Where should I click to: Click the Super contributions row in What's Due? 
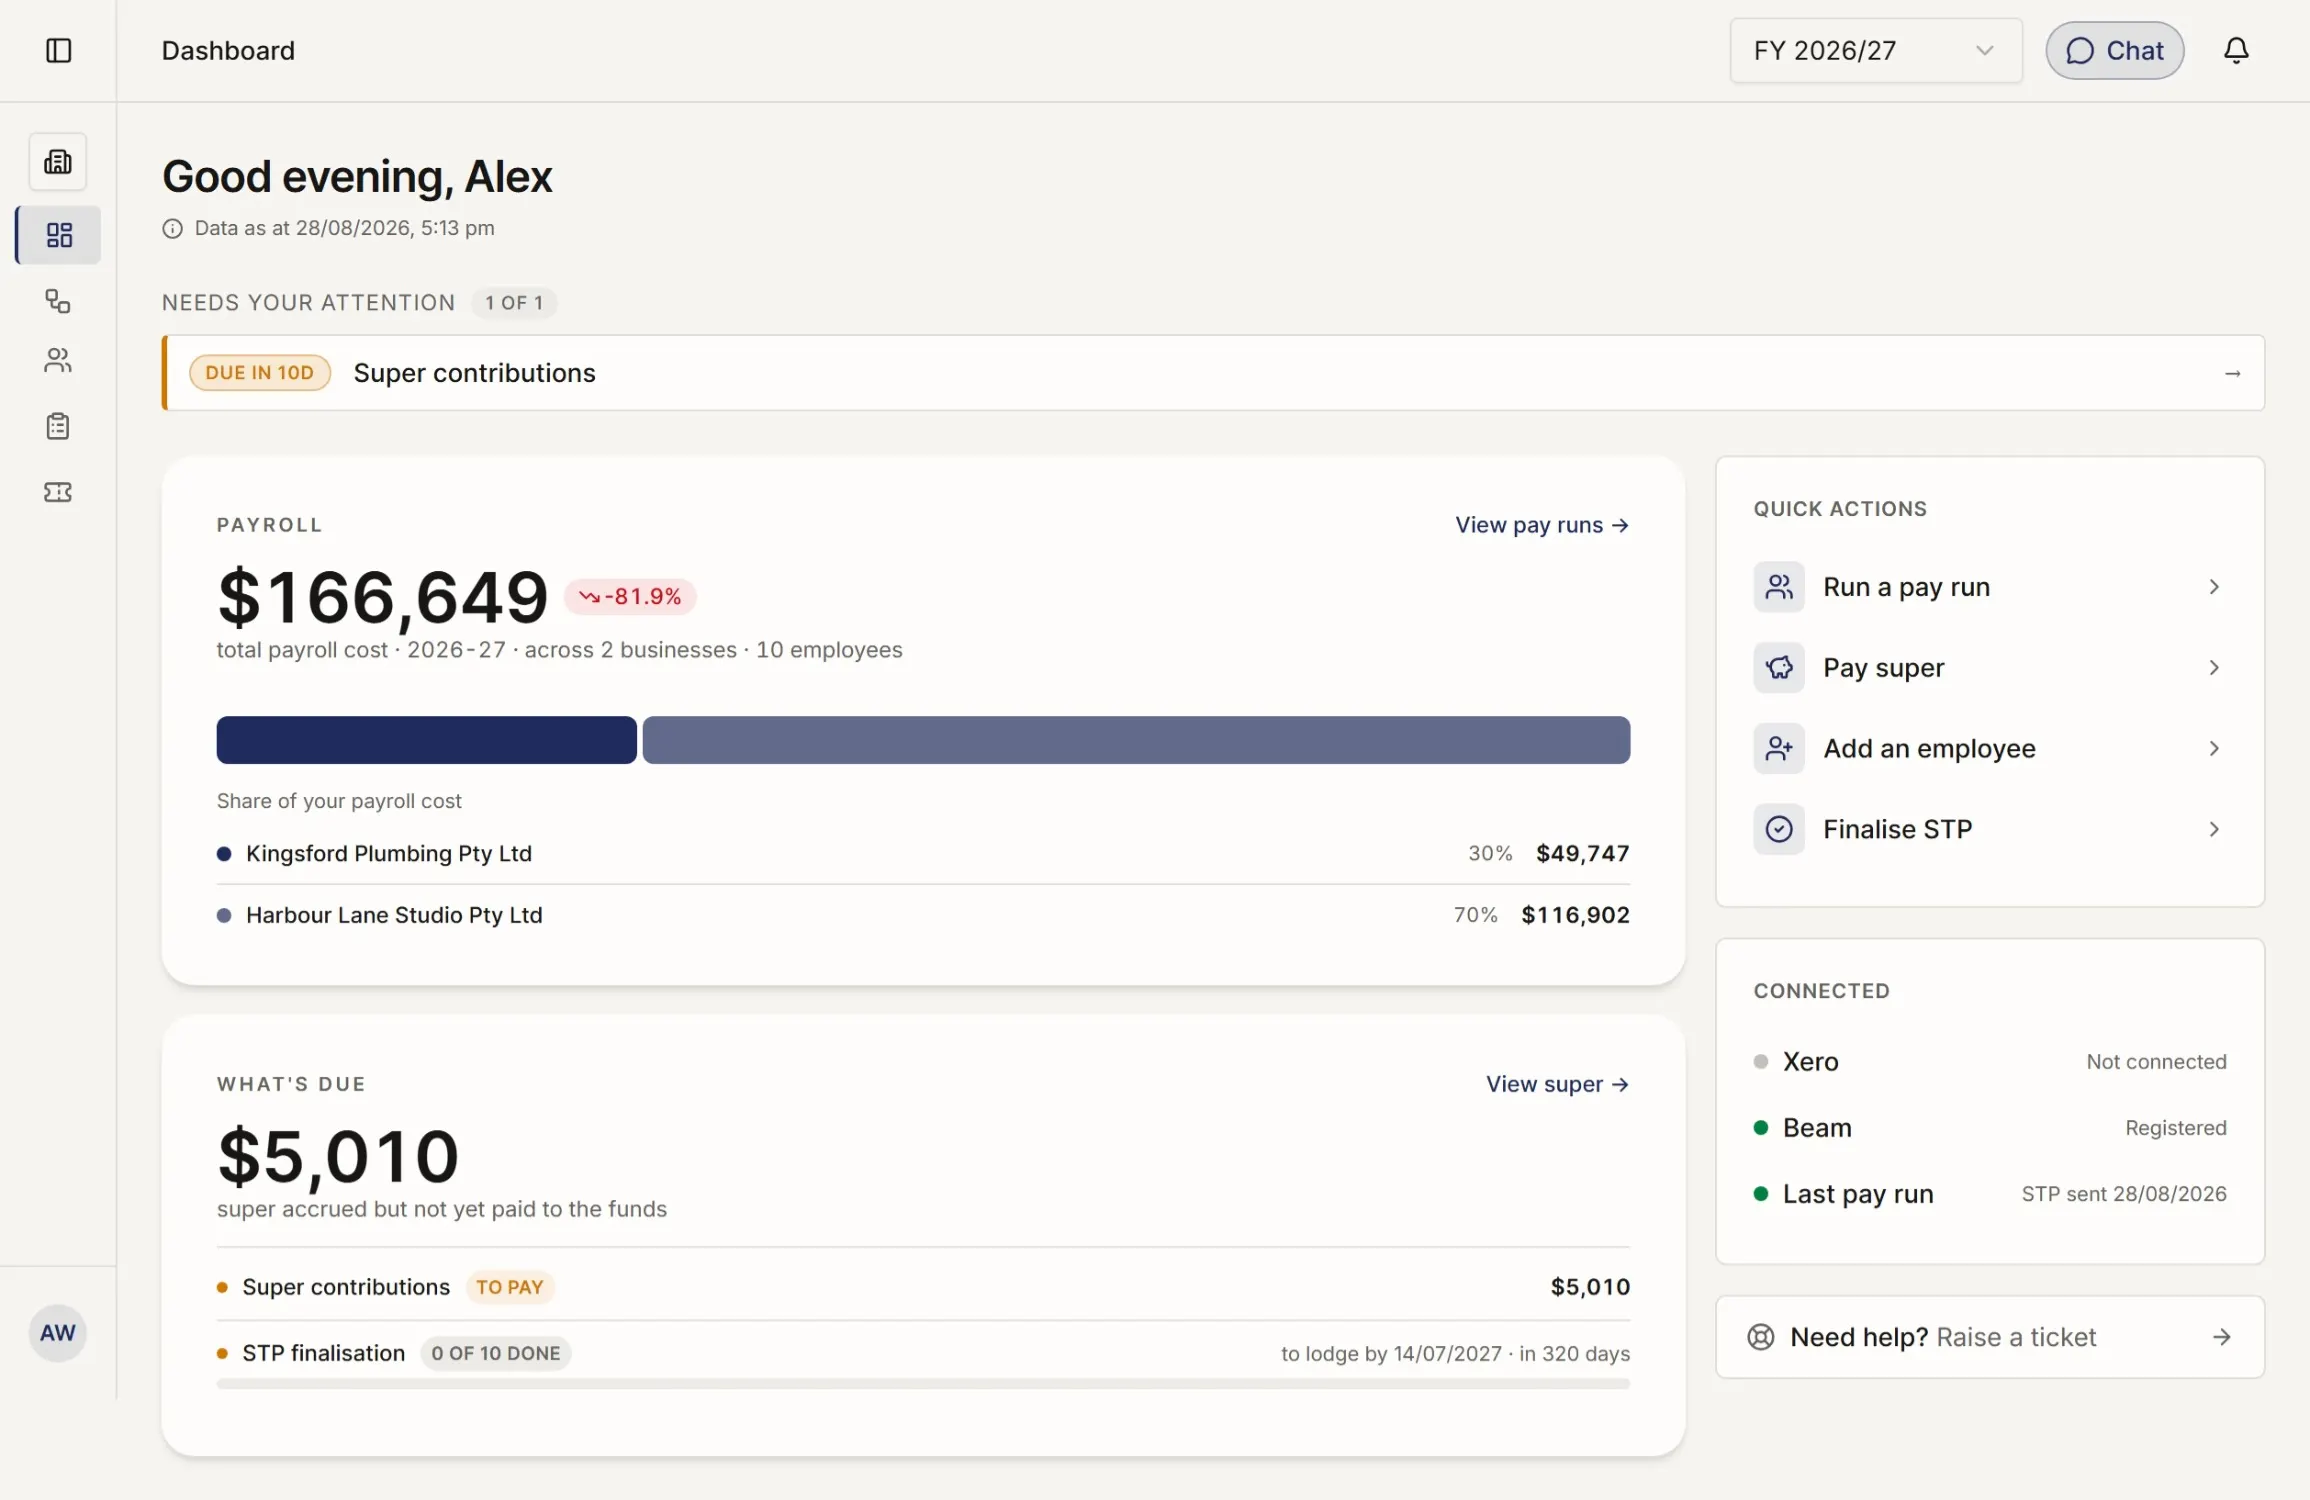click(923, 1288)
